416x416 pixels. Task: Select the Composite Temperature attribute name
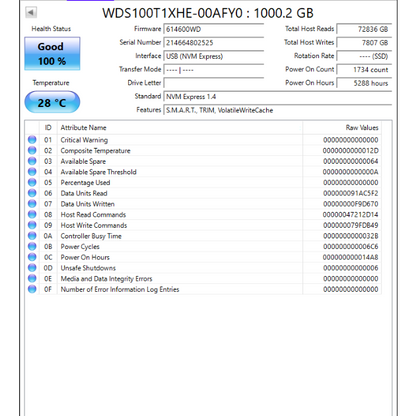pyautogui.click(x=95, y=151)
